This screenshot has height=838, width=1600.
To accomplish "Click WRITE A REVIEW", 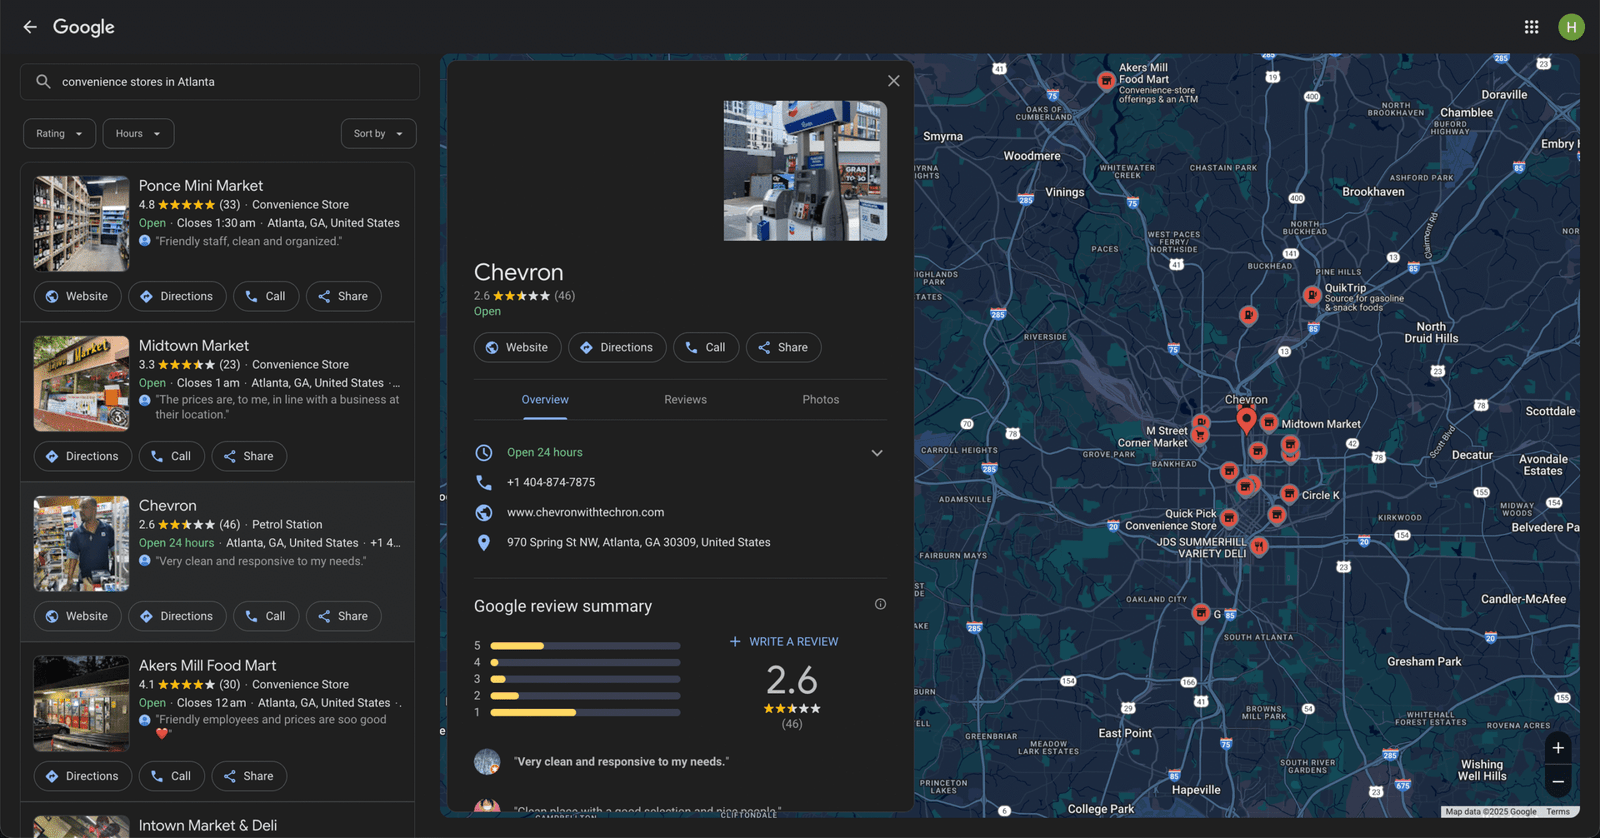I will pyautogui.click(x=784, y=642).
